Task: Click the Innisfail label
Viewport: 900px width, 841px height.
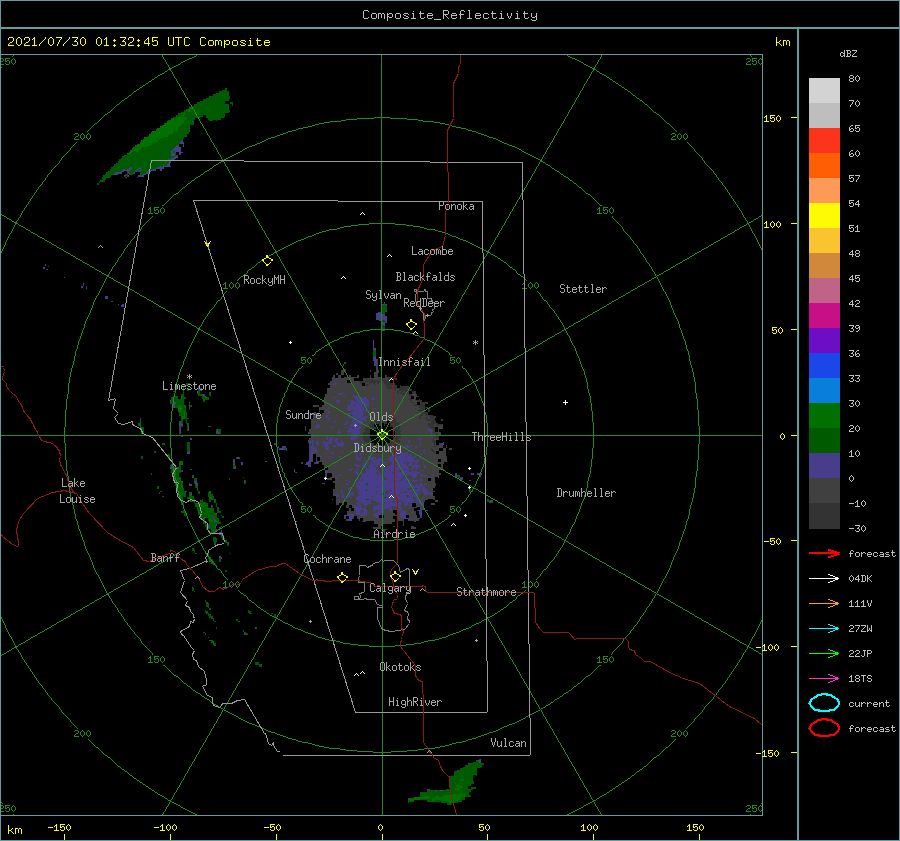Action: pos(404,362)
